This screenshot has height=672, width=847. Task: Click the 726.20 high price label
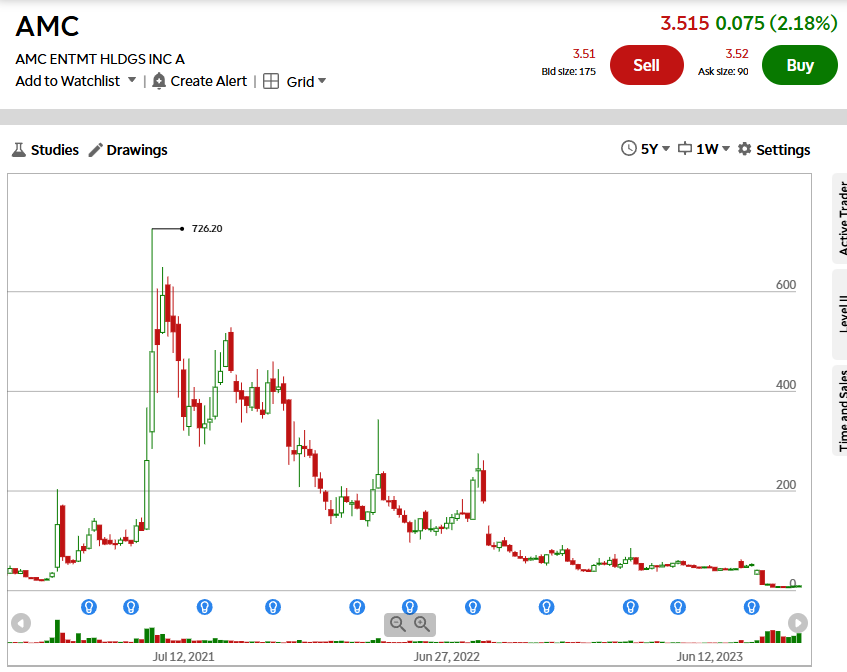pos(207,229)
